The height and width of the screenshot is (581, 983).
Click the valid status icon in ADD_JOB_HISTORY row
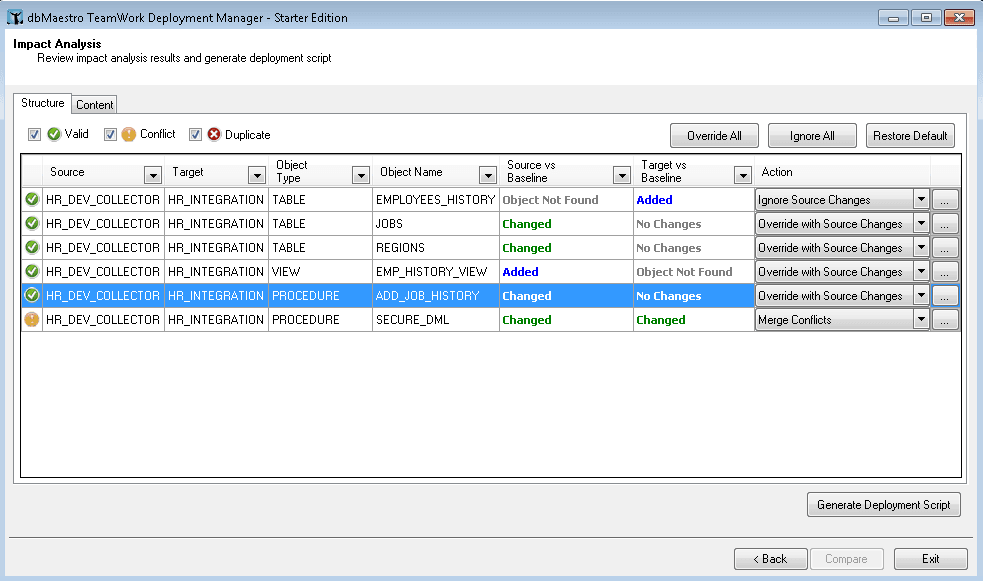coord(32,295)
